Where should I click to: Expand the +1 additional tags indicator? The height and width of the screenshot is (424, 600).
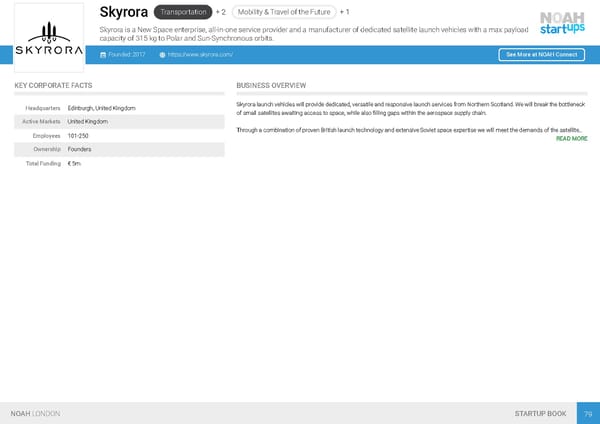344,12
